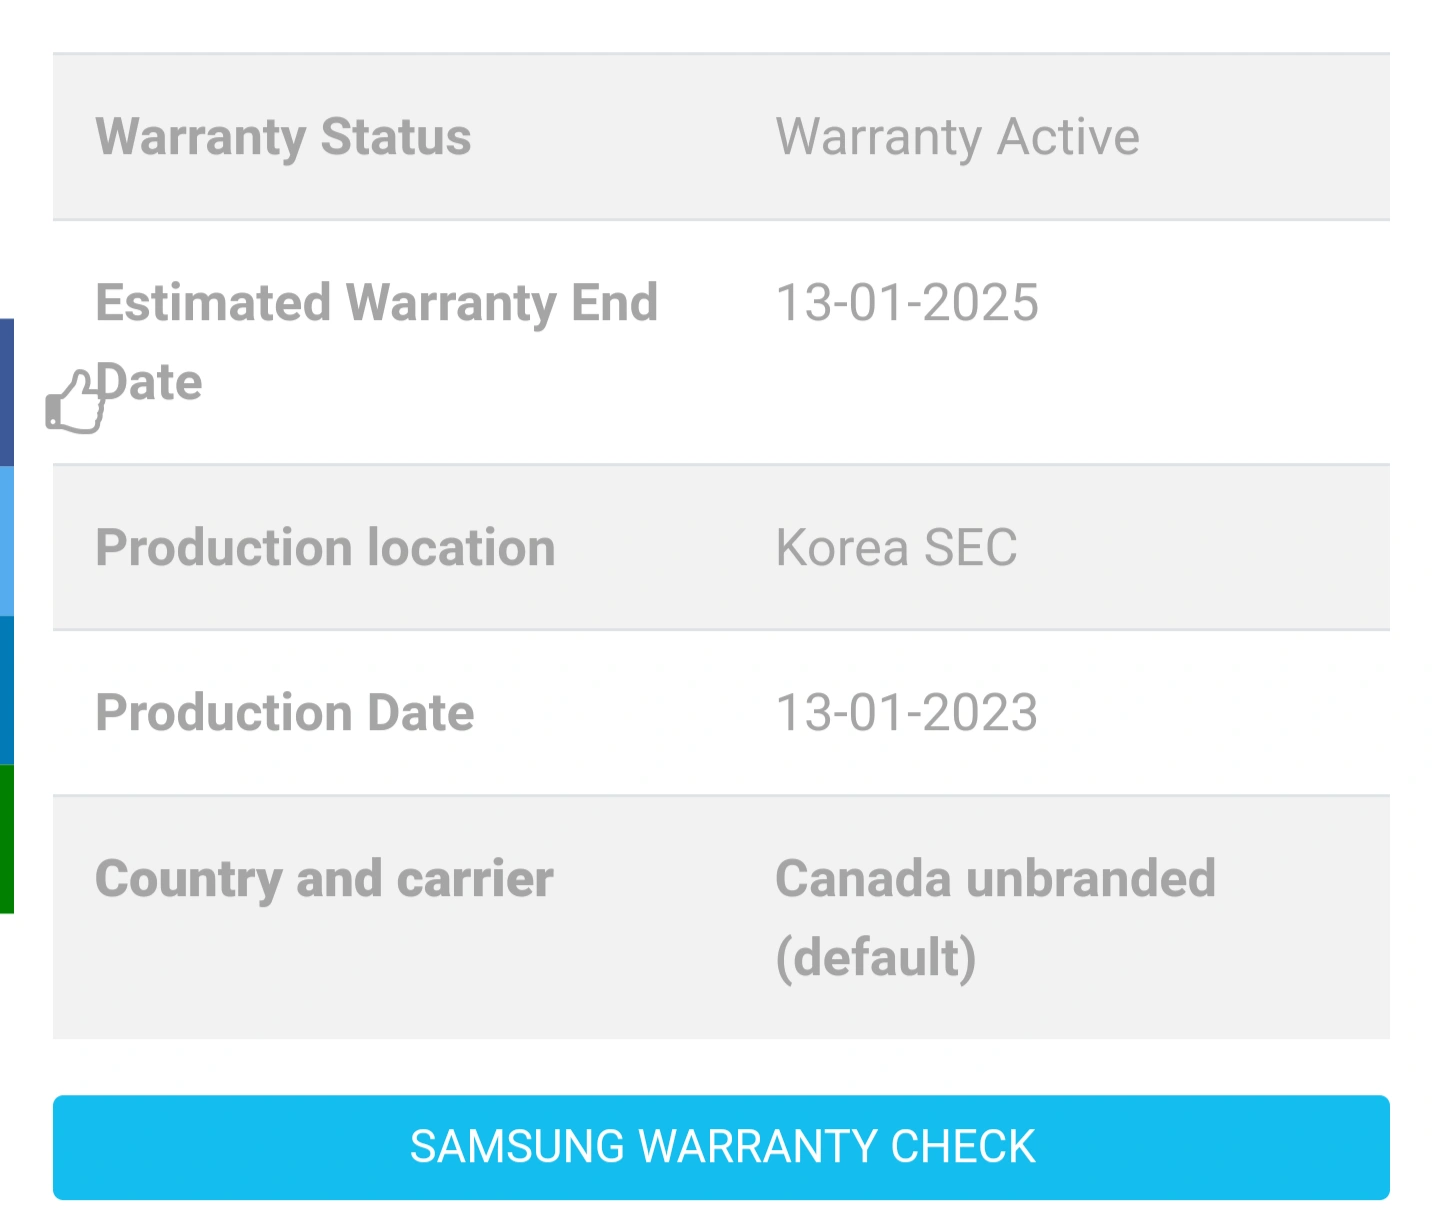The width and height of the screenshot is (1440, 1208).
Task: Click the medium blue share strip
Action: coord(6,690)
